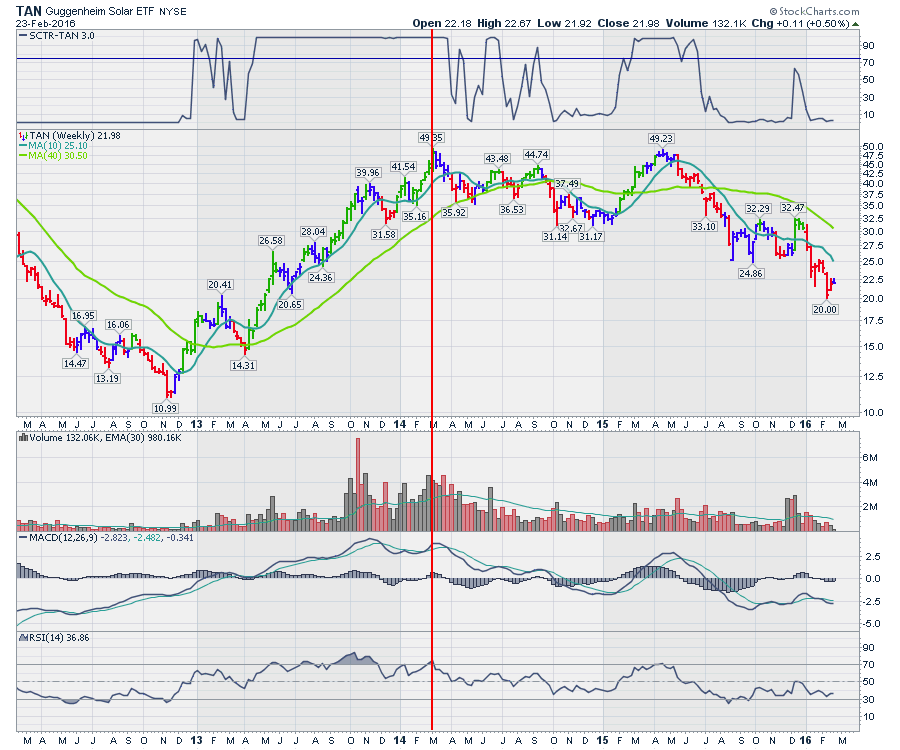Click the 49.23 high price label
The width and height of the screenshot is (900, 750).
point(661,139)
